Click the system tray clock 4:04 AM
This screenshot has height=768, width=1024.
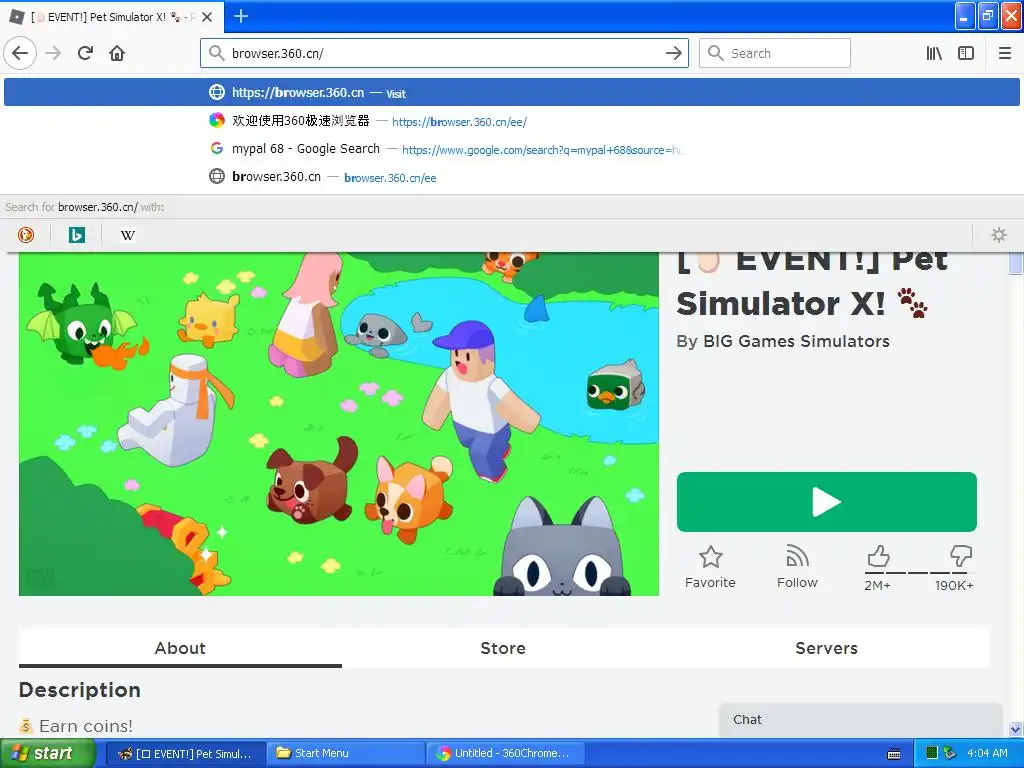[987, 754]
